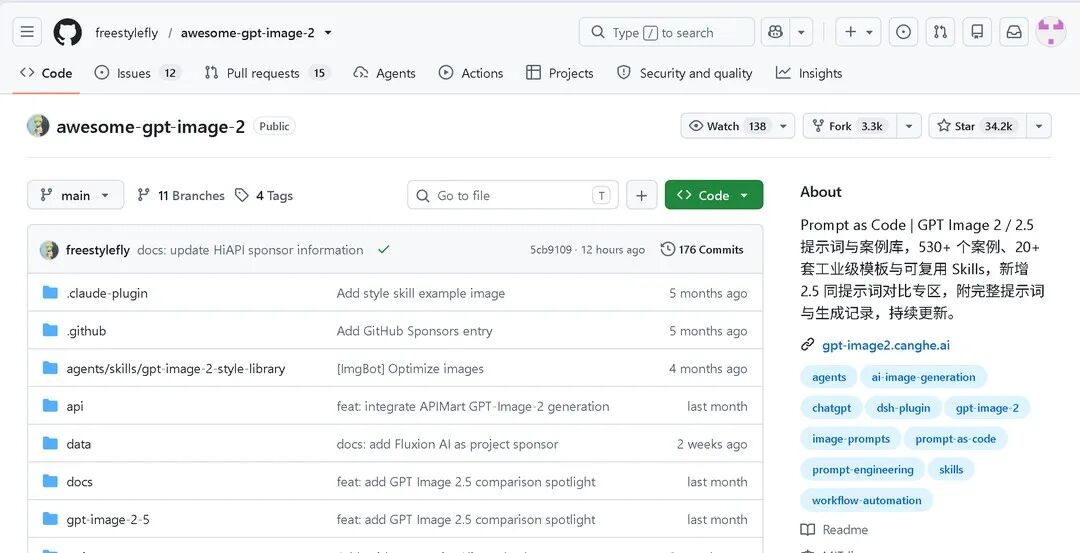The height and width of the screenshot is (553, 1080).
Task: Click the folder icon beside docs
Action: pos(50,481)
